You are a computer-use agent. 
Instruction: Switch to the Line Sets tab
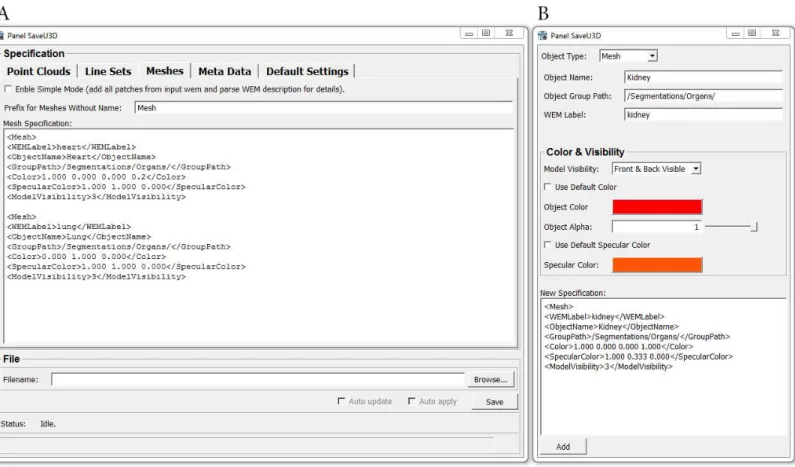click(x=108, y=71)
